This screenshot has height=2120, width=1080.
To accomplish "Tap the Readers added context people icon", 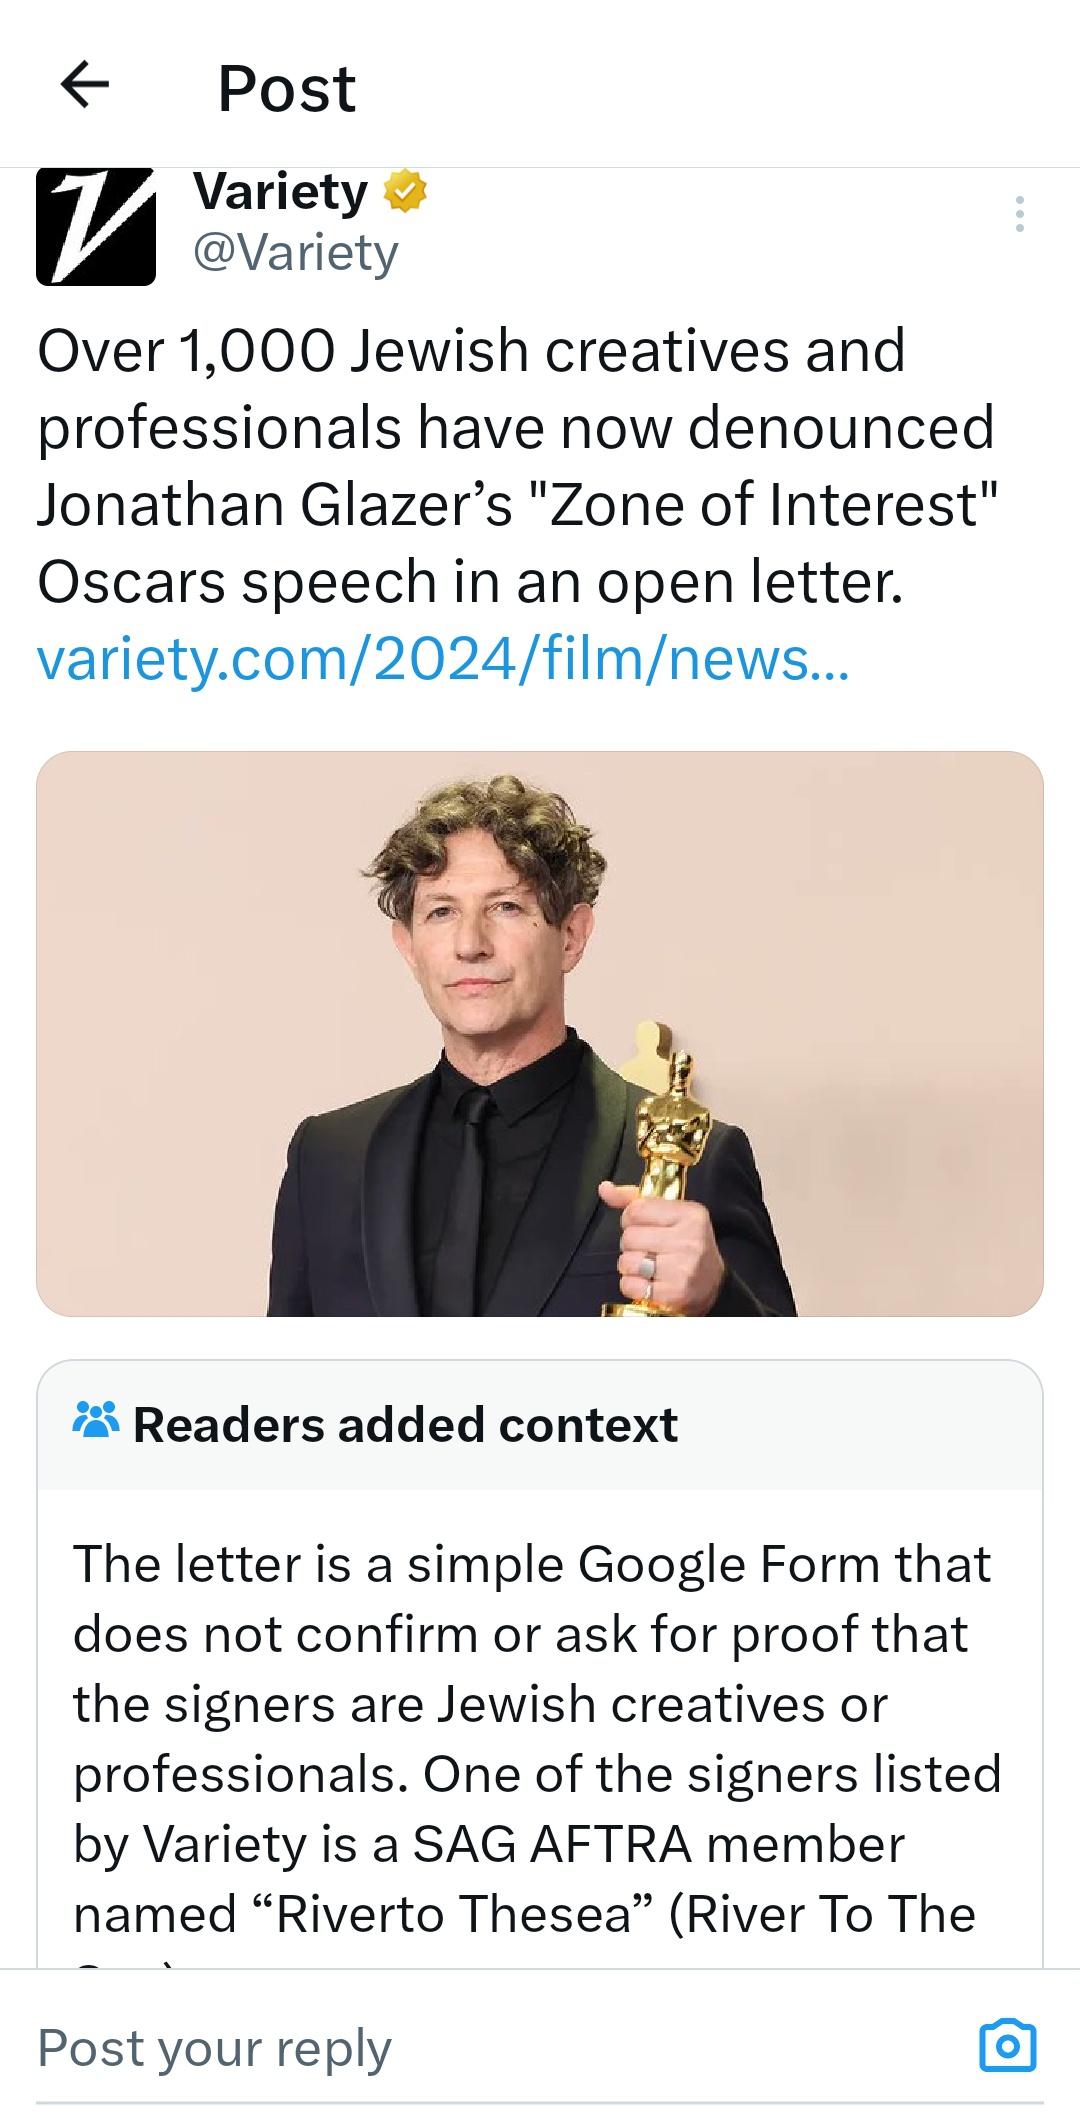I will [x=96, y=1421].
